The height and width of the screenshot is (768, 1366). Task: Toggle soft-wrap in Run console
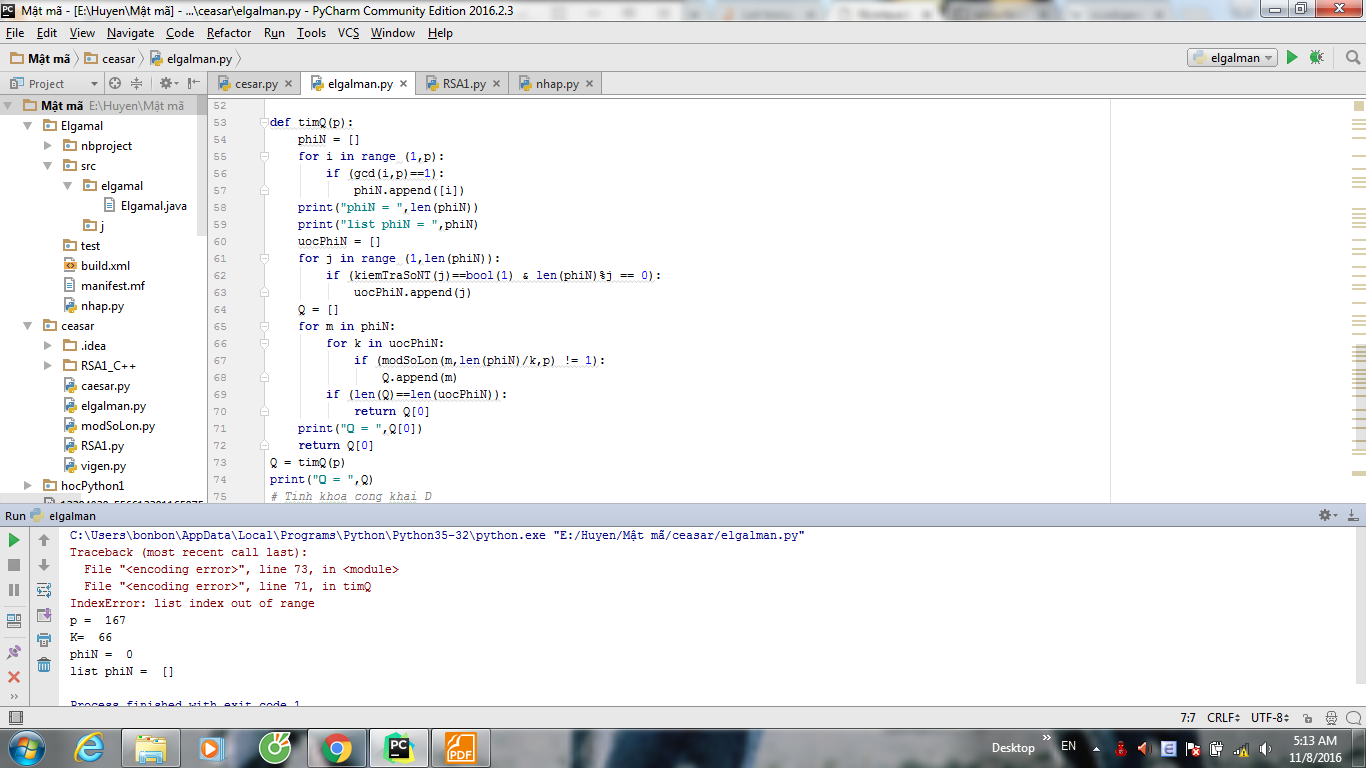pos(44,590)
